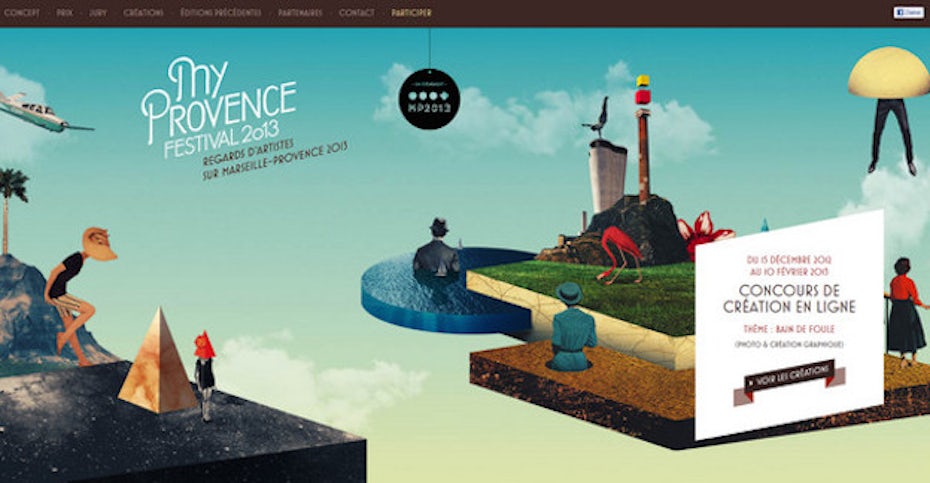Open the Créations section
930x483 pixels.
[x=143, y=13]
